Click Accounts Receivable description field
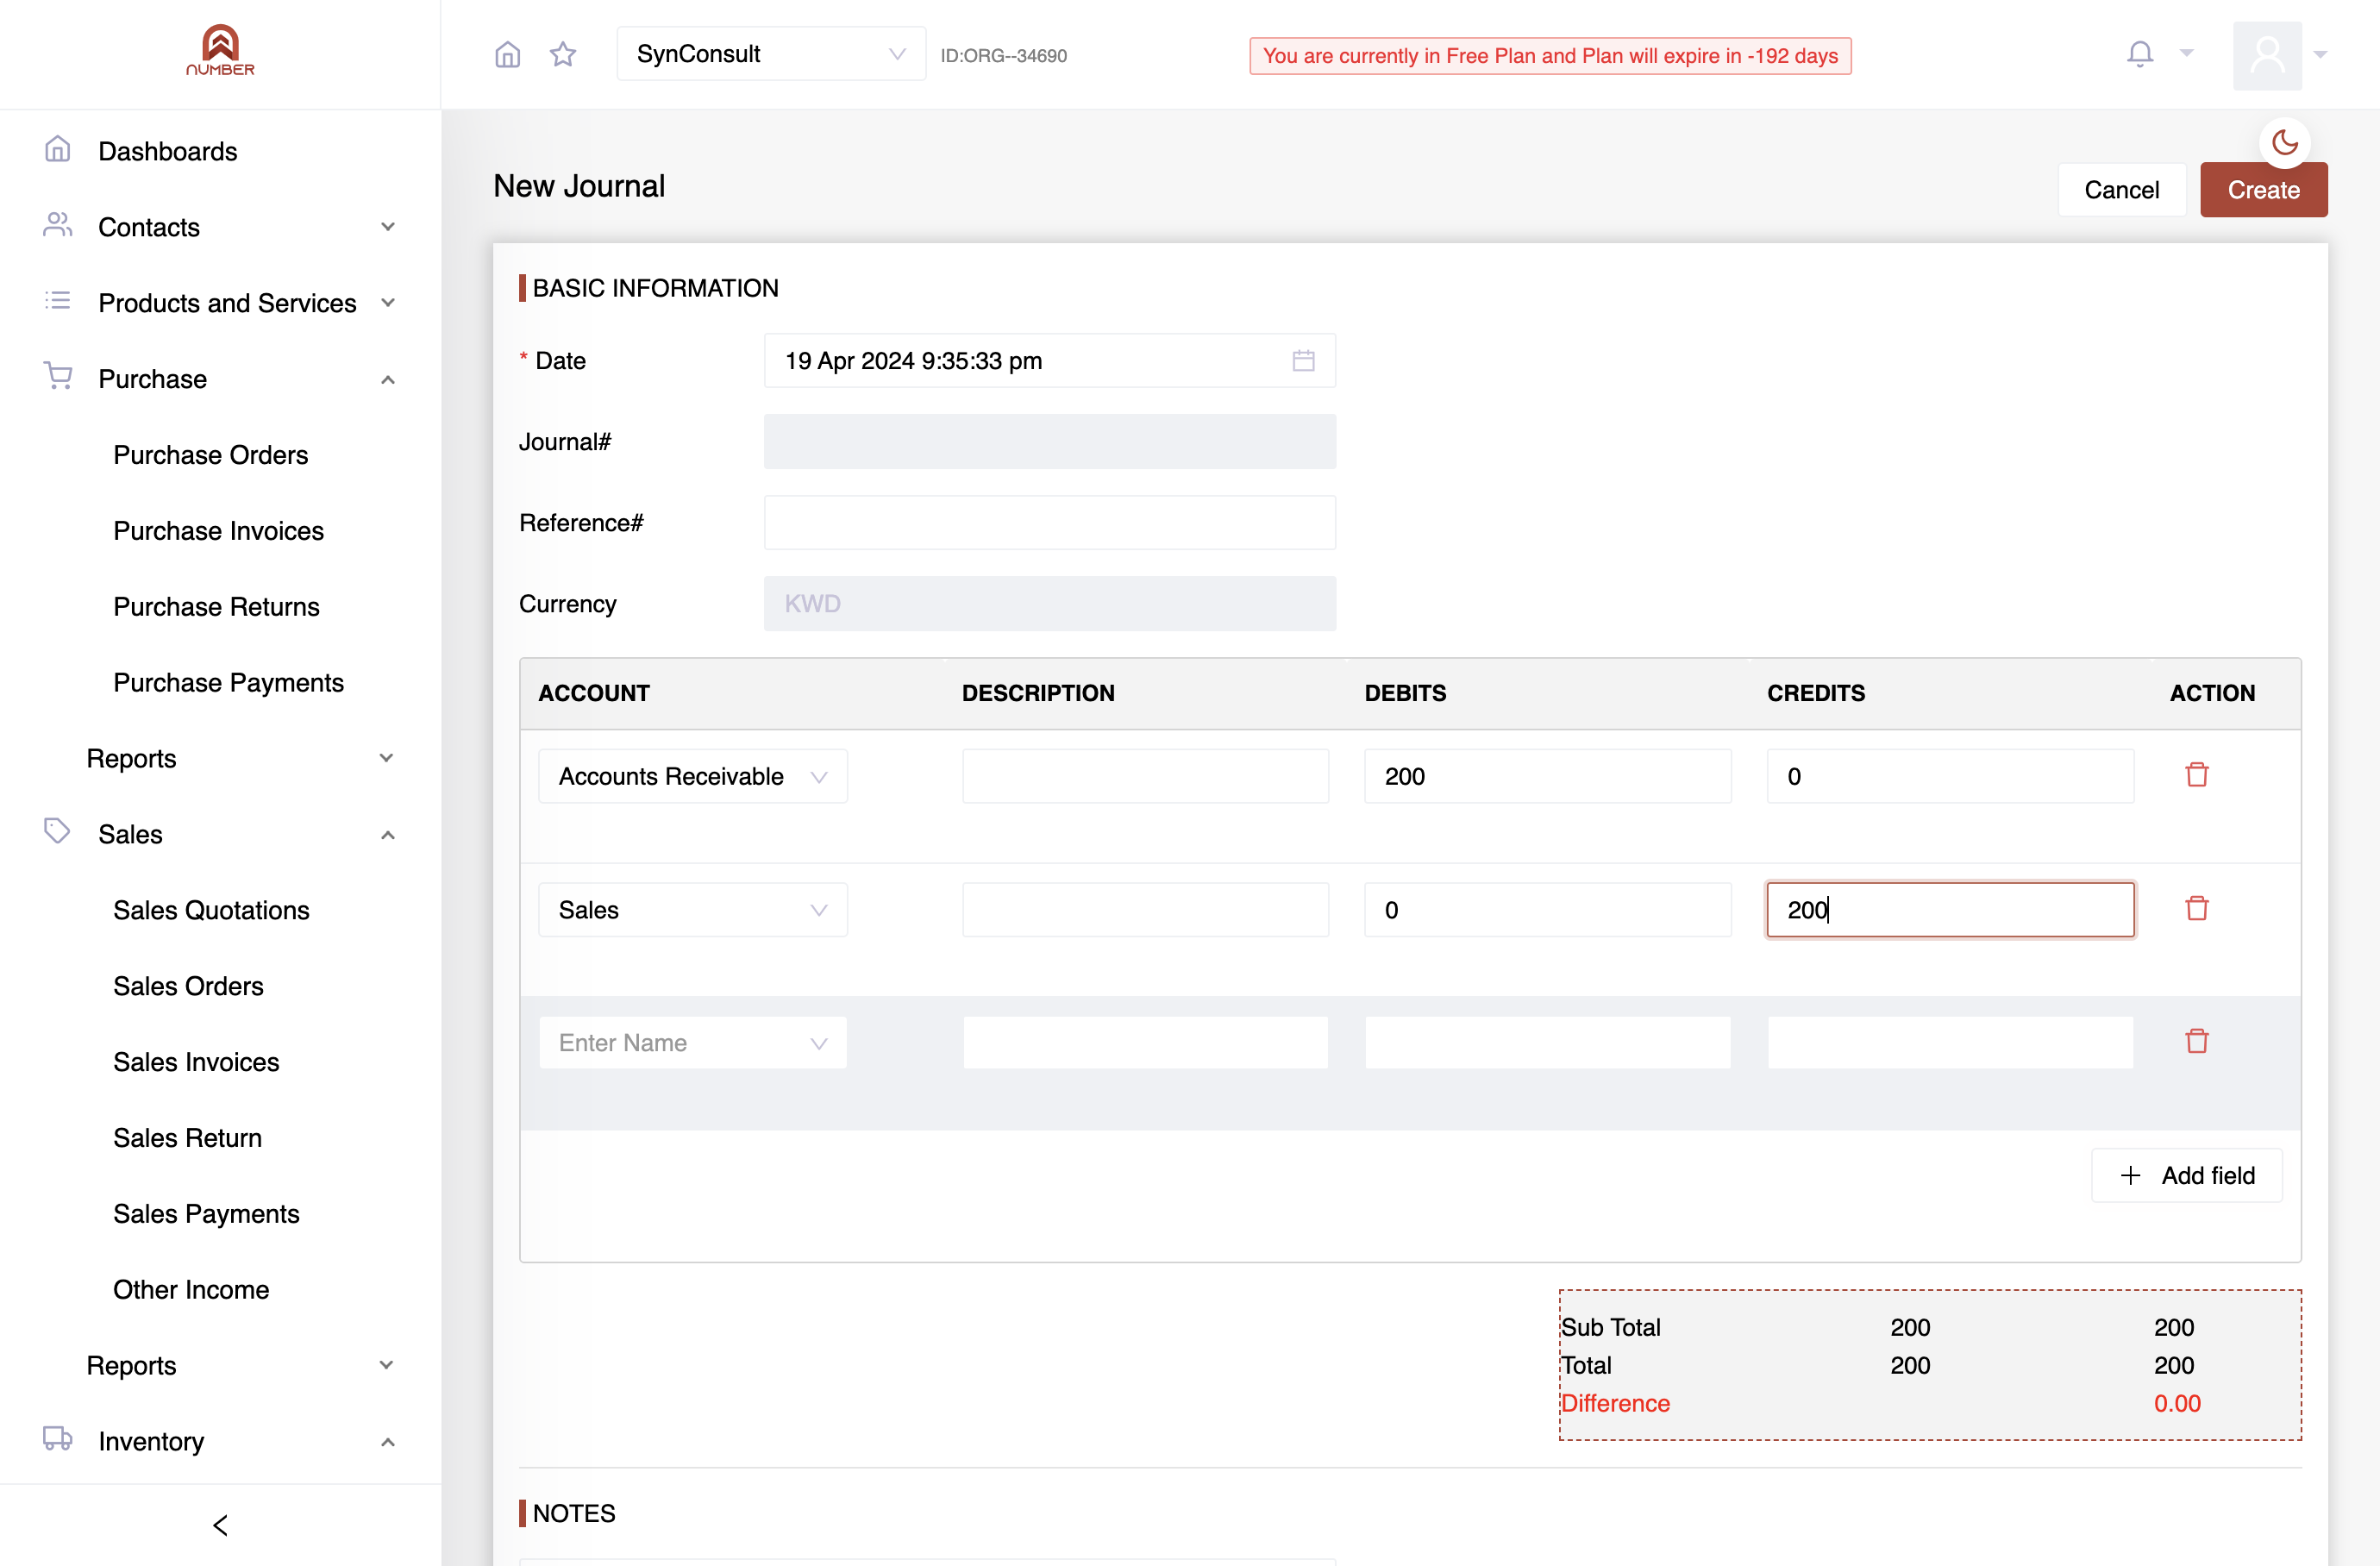This screenshot has height=1566, width=2380. (x=1145, y=776)
